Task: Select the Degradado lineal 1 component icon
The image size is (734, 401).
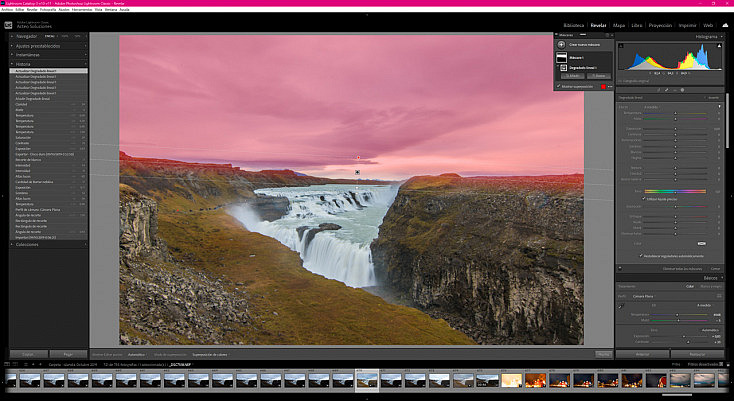Action: point(564,68)
